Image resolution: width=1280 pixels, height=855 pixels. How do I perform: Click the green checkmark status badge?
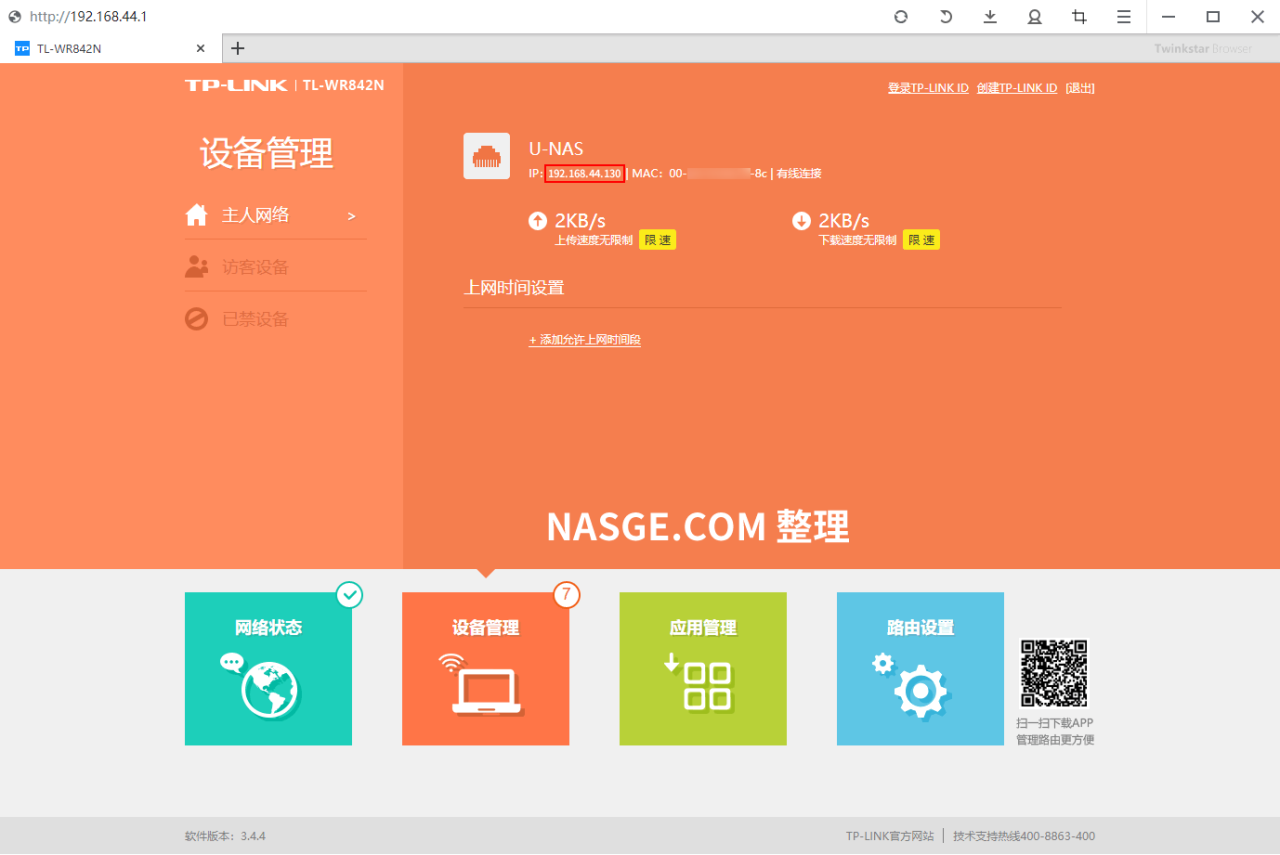point(349,595)
